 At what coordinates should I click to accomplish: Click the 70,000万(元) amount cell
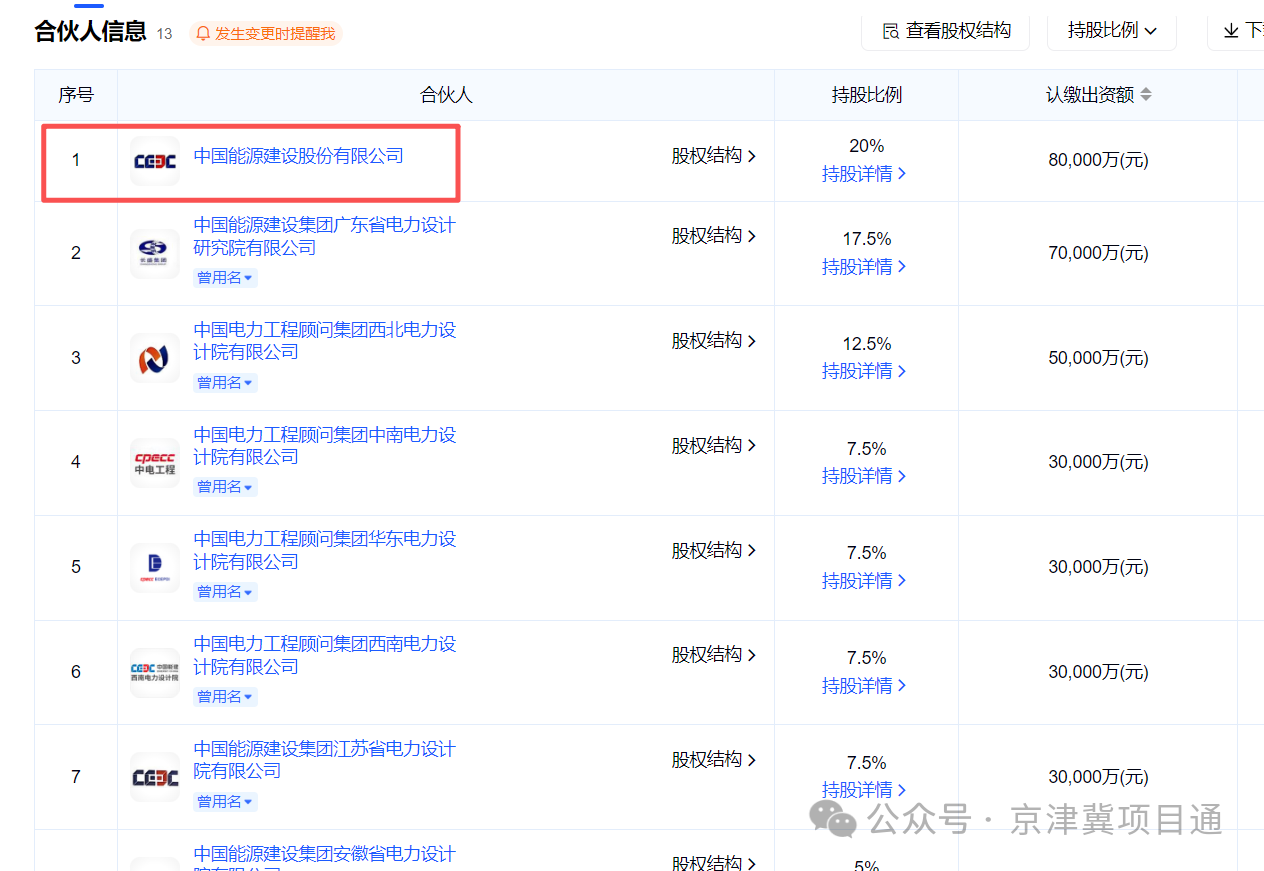coord(1098,253)
